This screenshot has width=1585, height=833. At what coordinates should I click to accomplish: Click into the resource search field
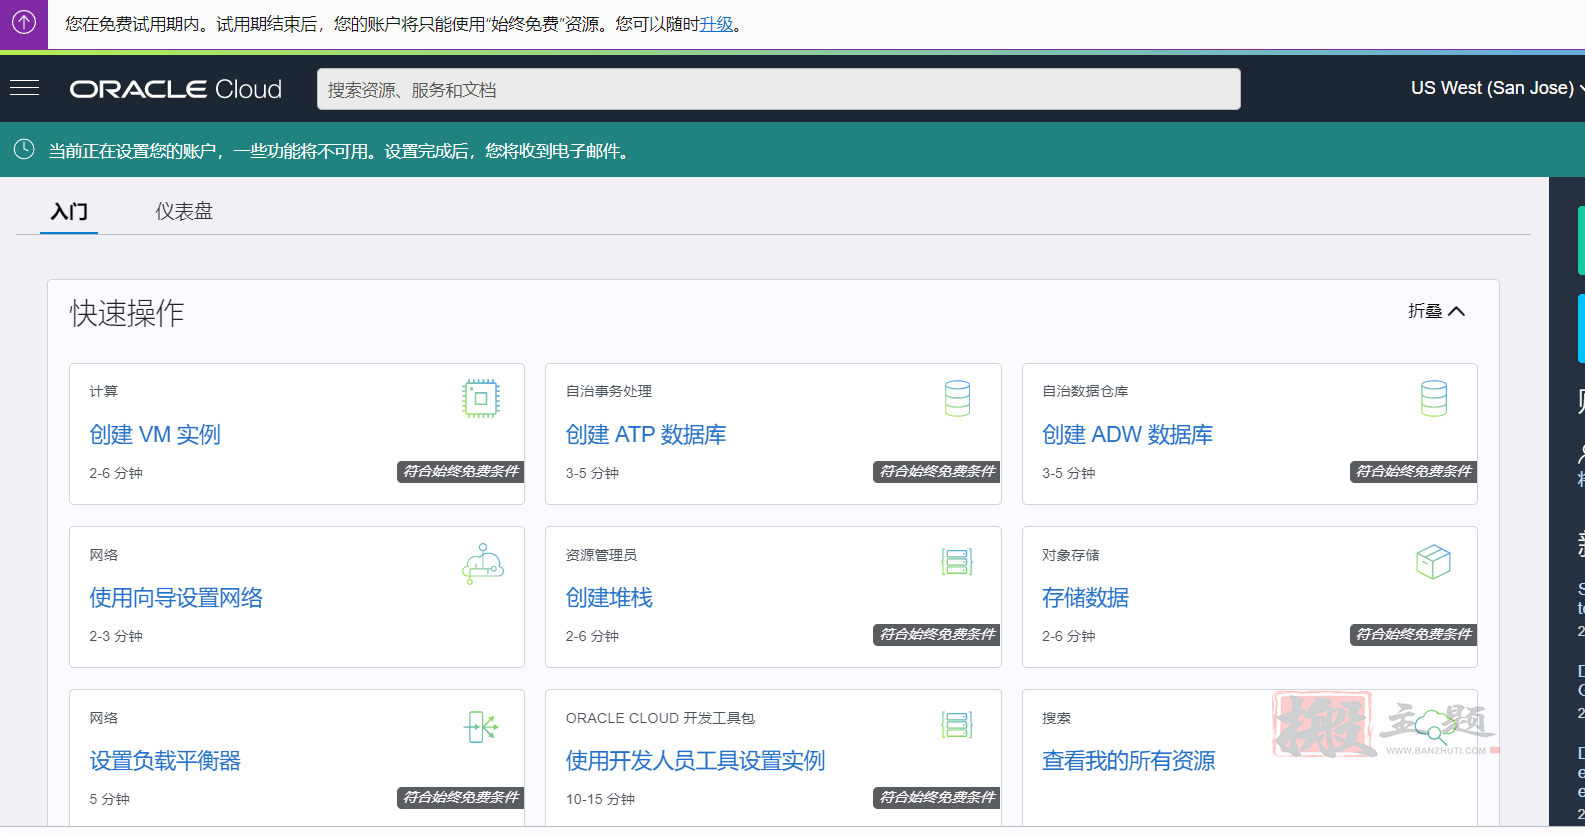pos(779,89)
